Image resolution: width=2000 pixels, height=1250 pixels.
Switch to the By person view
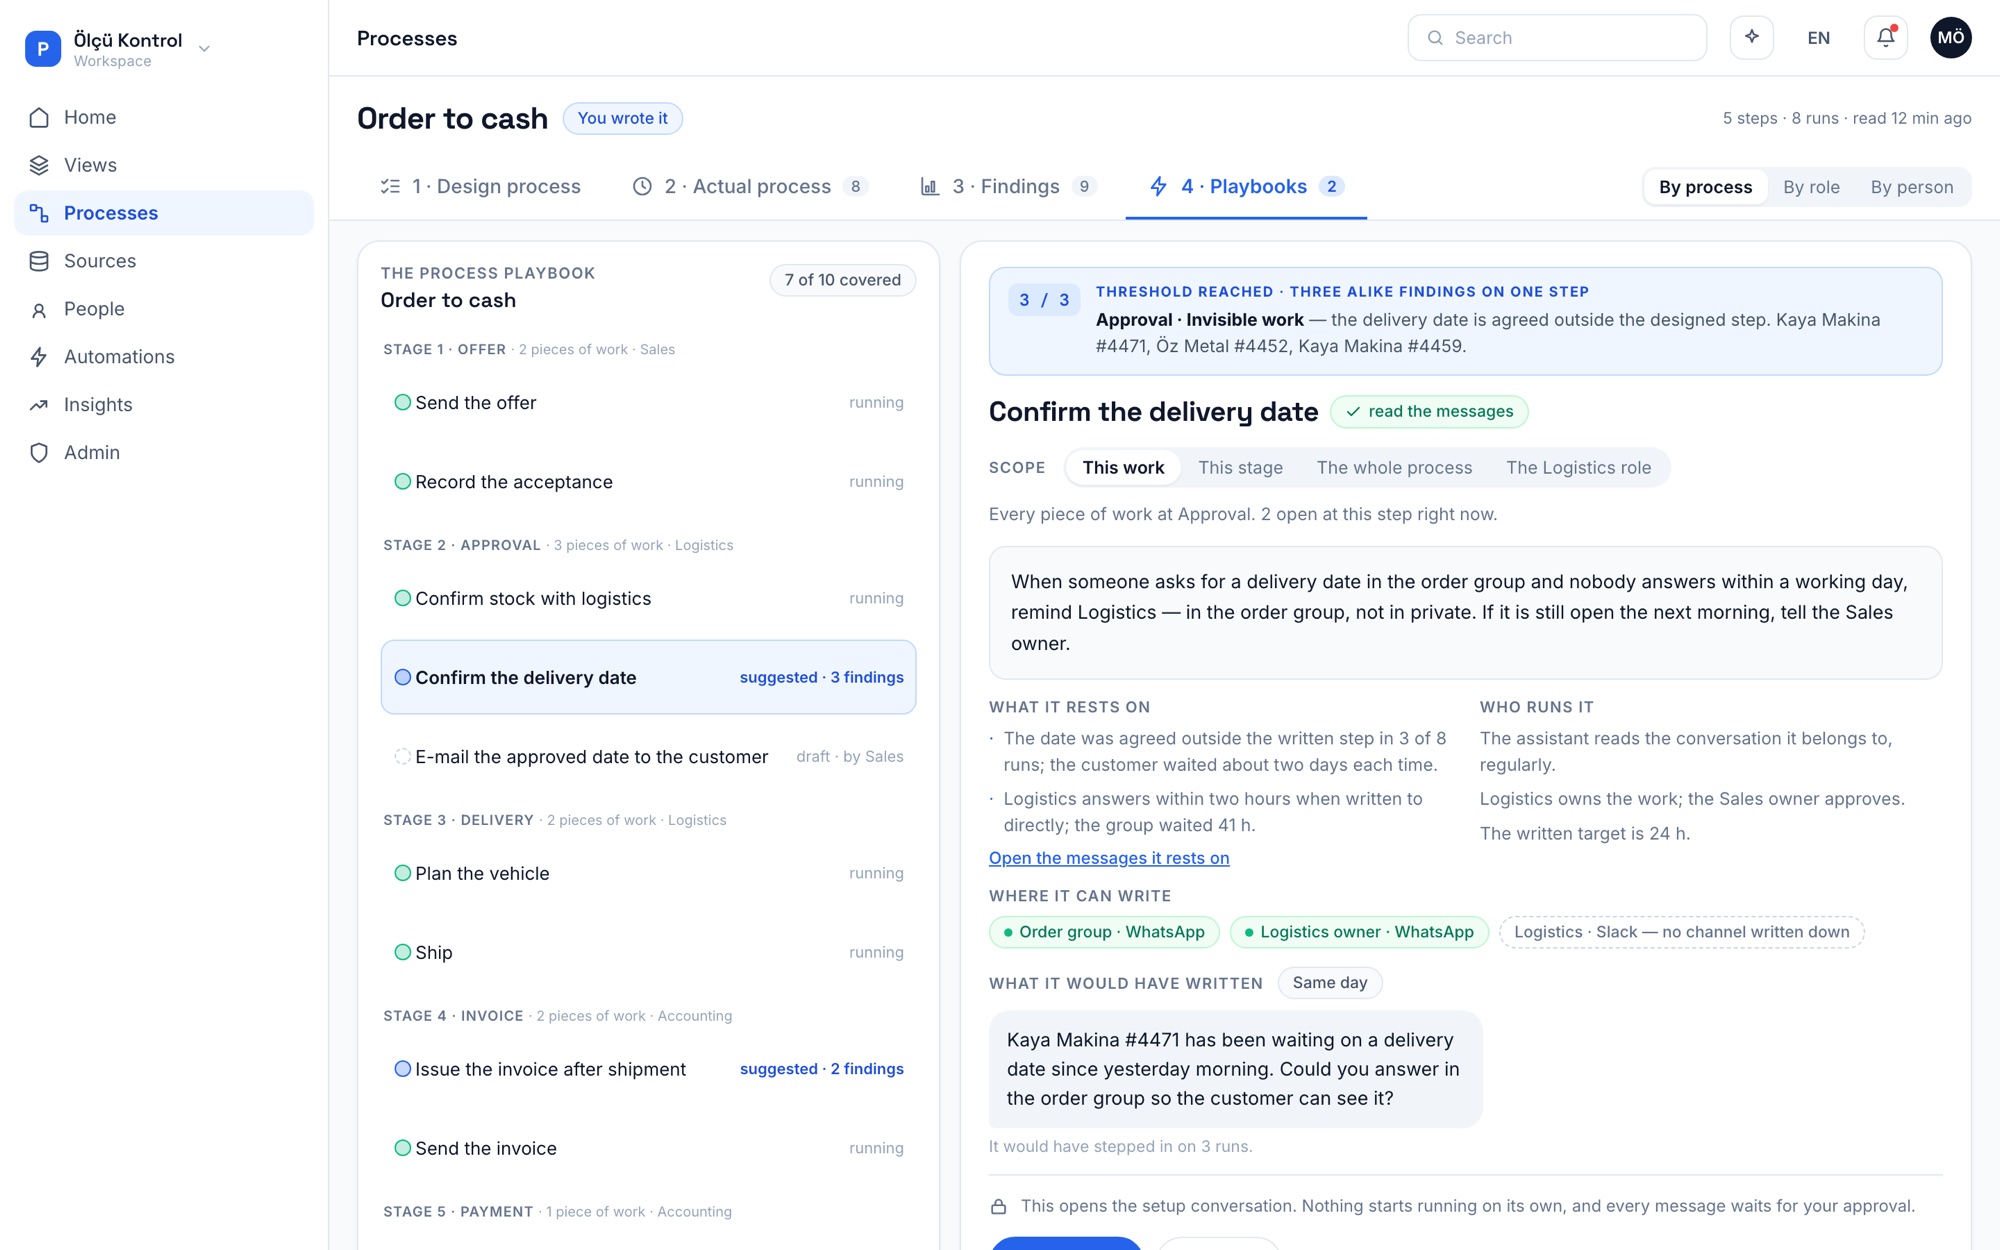[1912, 187]
